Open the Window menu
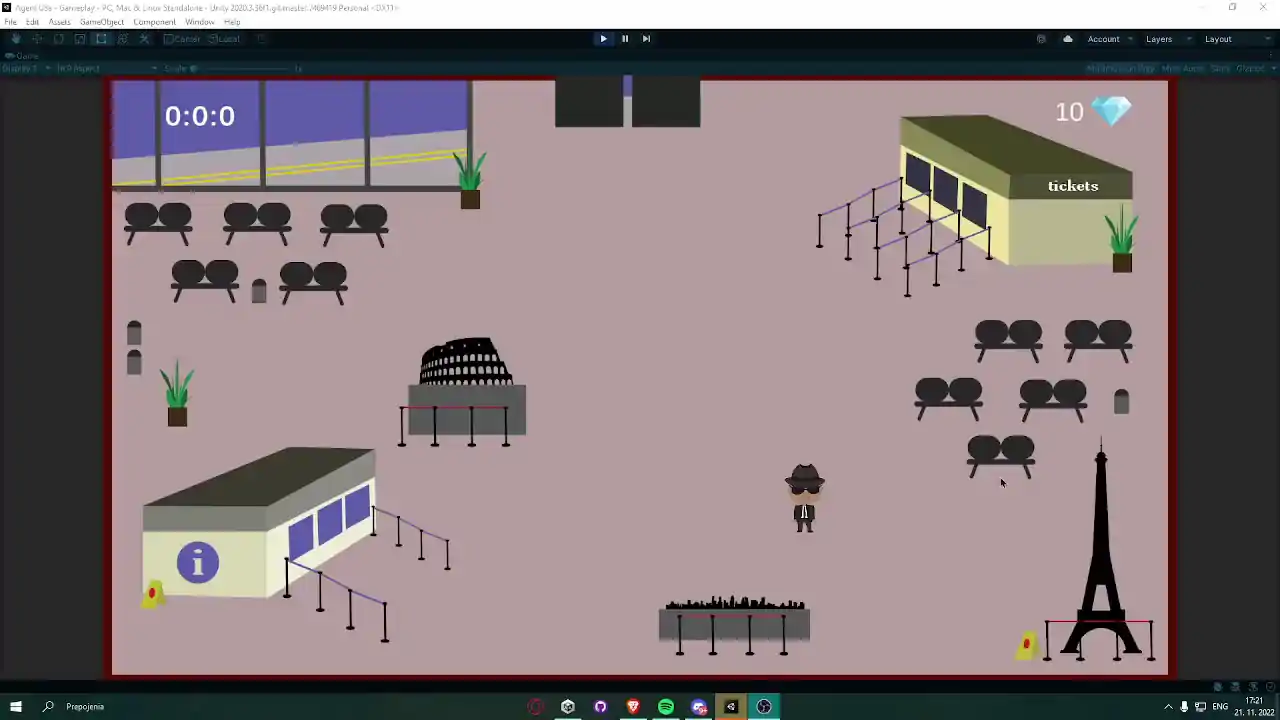 (x=199, y=22)
